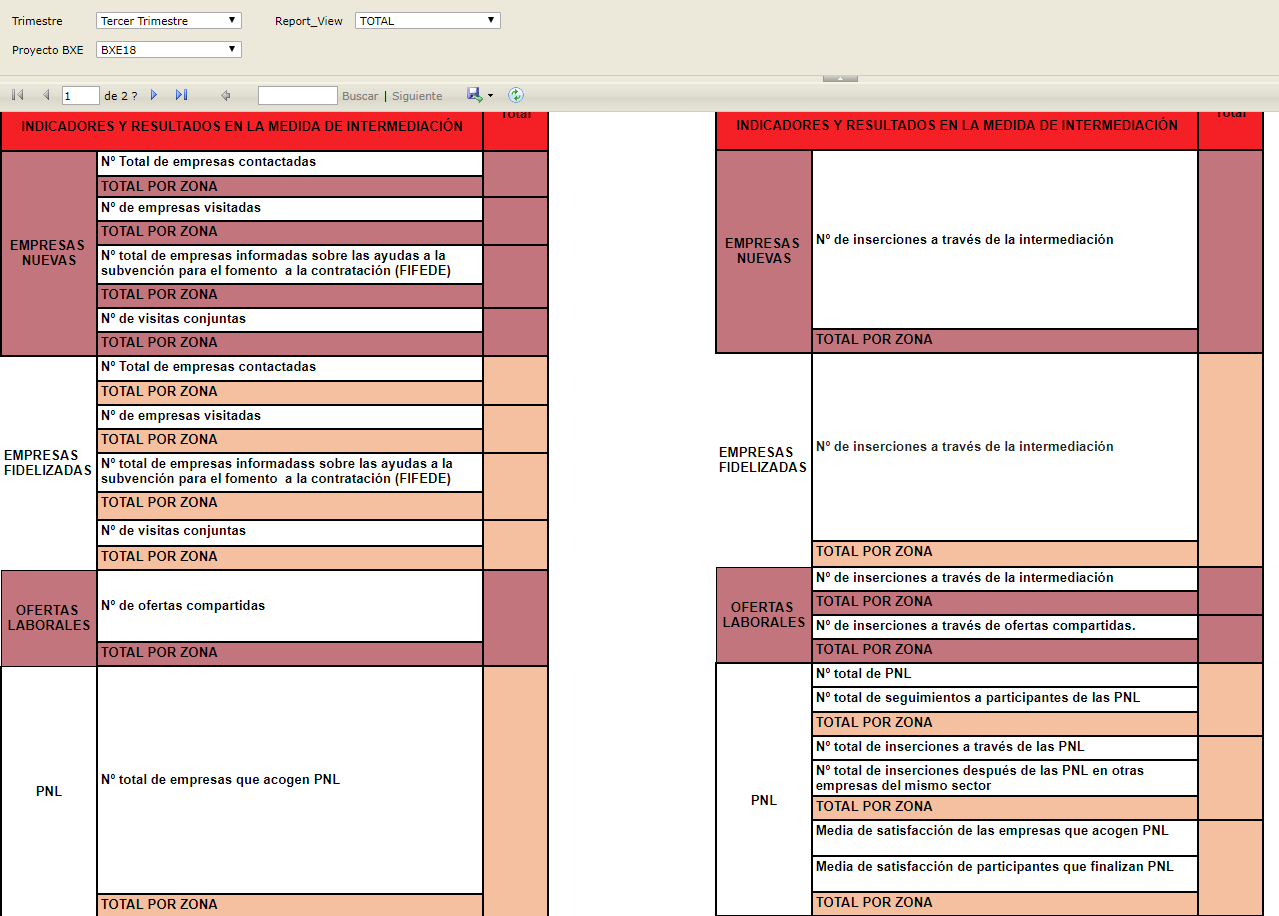Jump to the last report page
This screenshot has width=1279, height=916.
click(181, 95)
